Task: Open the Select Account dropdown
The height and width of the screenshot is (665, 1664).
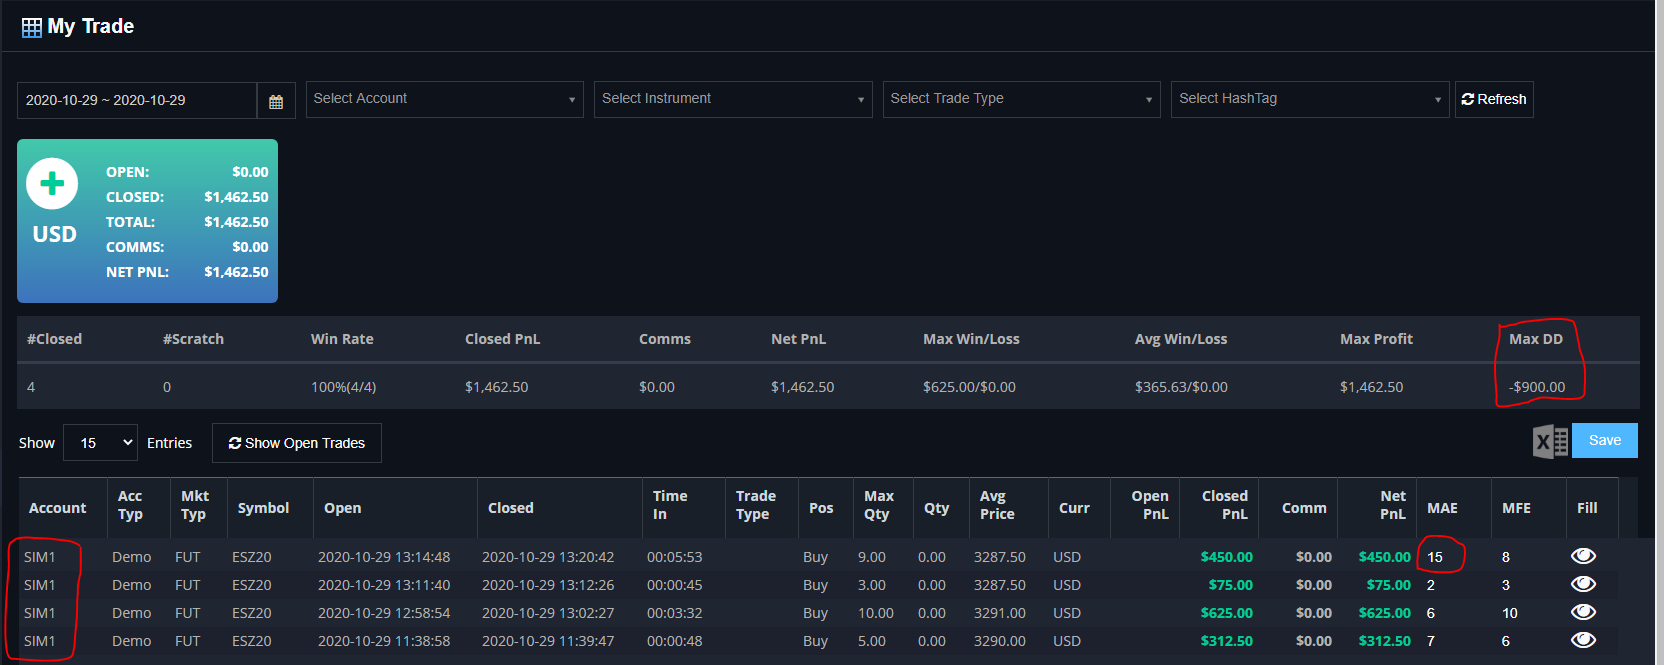Action: (x=445, y=99)
